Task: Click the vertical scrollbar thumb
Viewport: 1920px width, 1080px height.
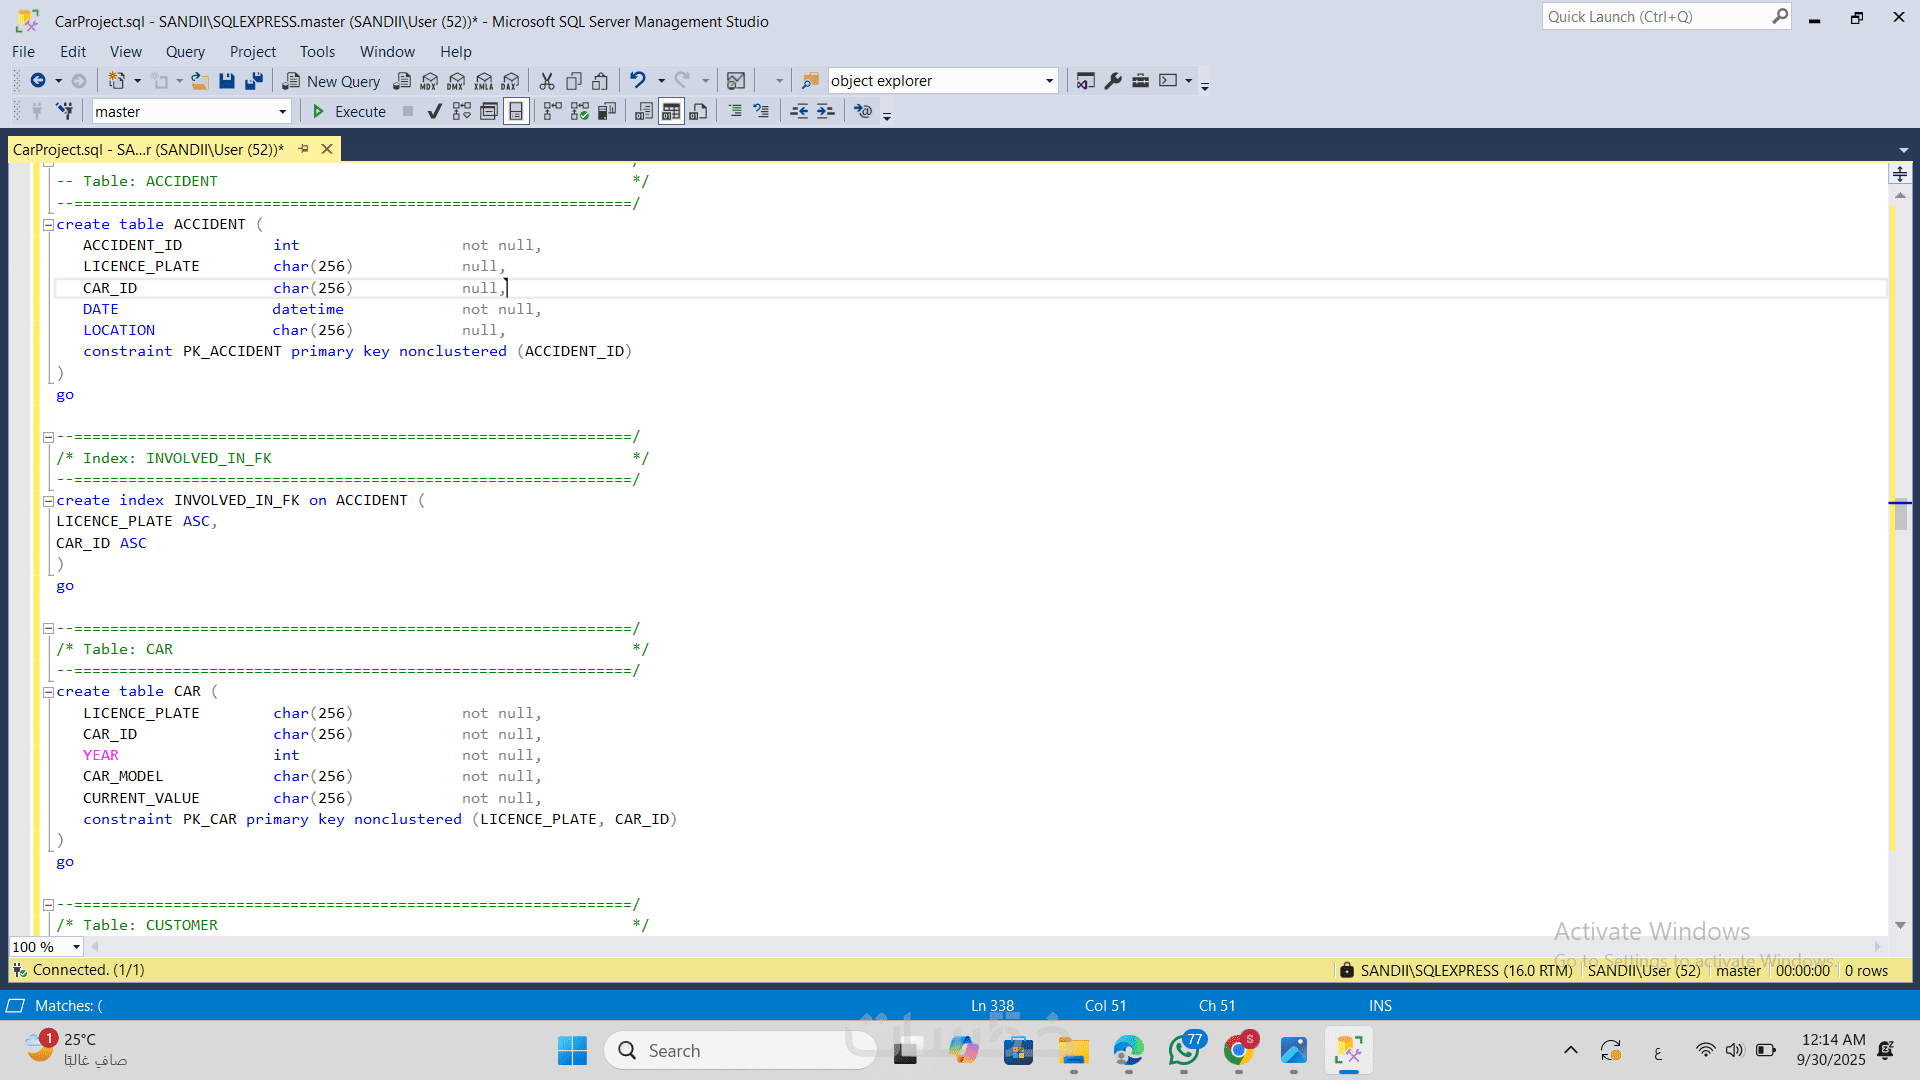Action: click(x=1900, y=514)
